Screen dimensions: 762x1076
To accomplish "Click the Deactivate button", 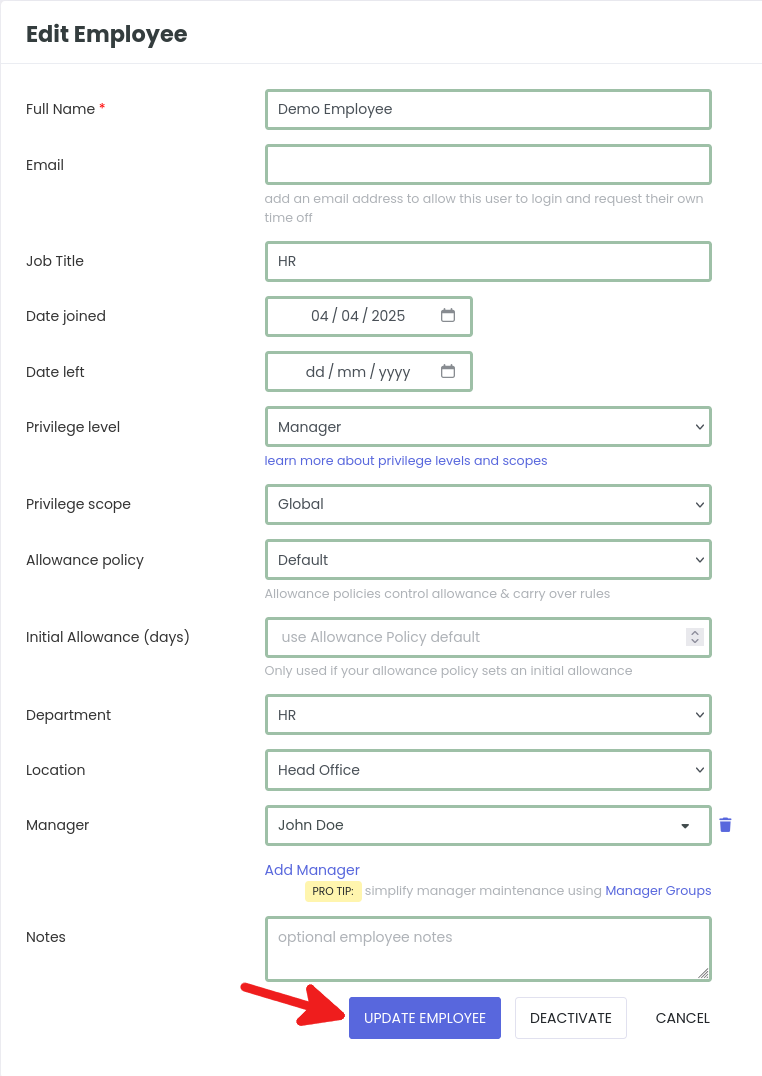I will tap(570, 1018).
